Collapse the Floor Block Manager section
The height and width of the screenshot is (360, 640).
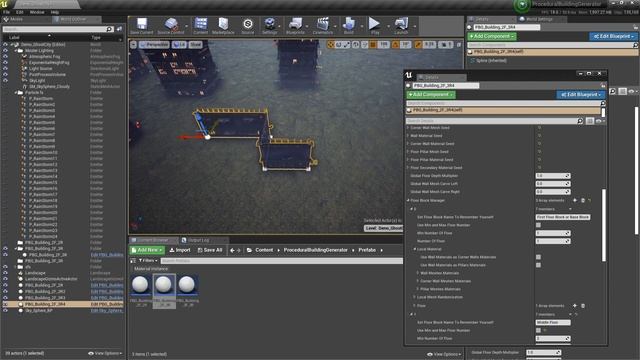coord(408,200)
